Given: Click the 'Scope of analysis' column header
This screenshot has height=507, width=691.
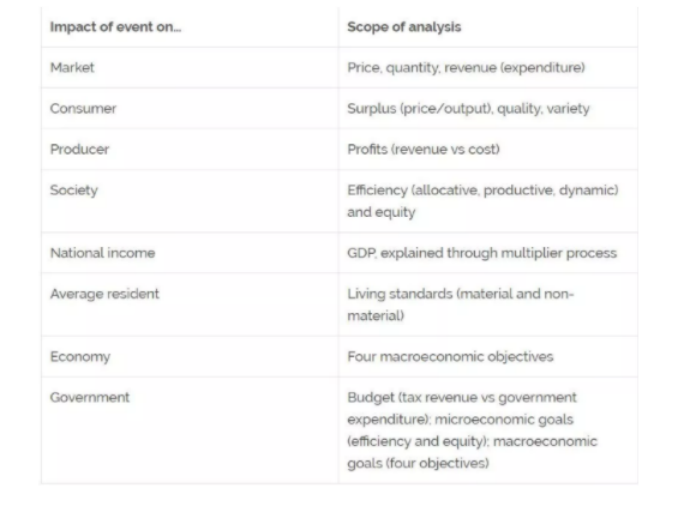Looking at the screenshot, I should (x=404, y=27).
